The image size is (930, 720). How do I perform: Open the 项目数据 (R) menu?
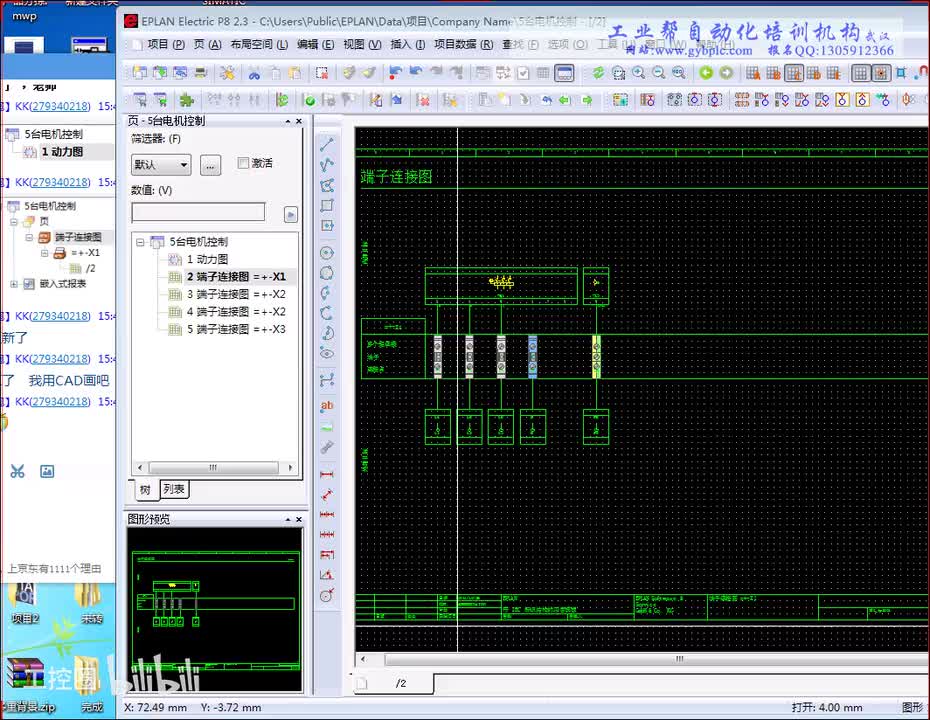[463, 44]
